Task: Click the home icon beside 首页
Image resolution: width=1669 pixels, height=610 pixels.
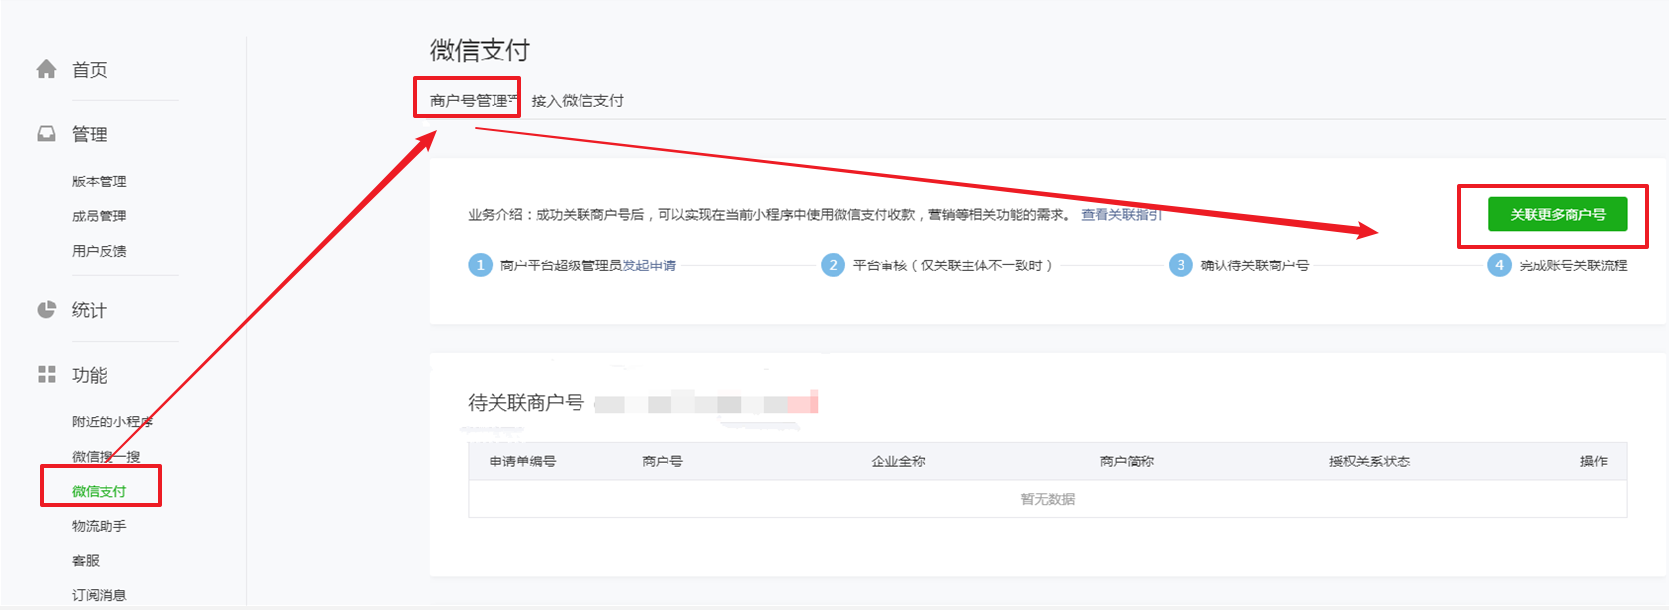Action: [x=46, y=69]
